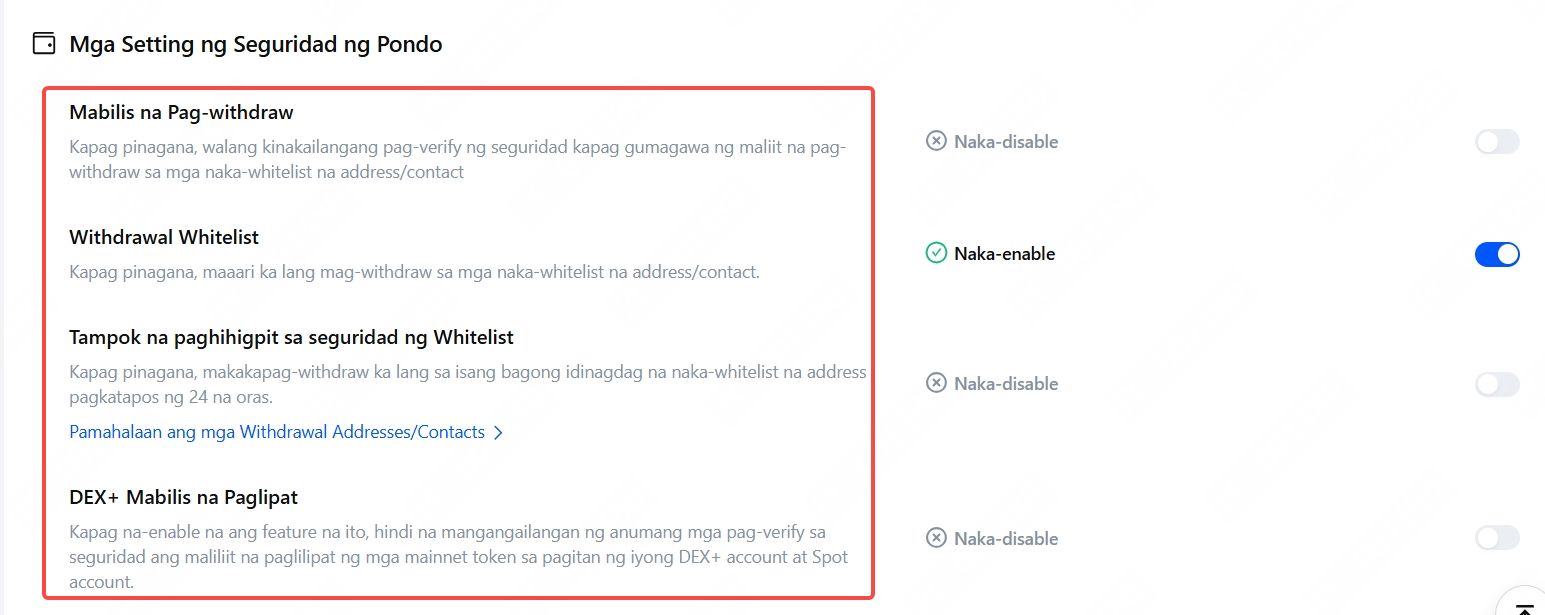
Task: Open Pamahalaan ang mga Withdrawal Addresses/Contacts link
Action: (277, 433)
